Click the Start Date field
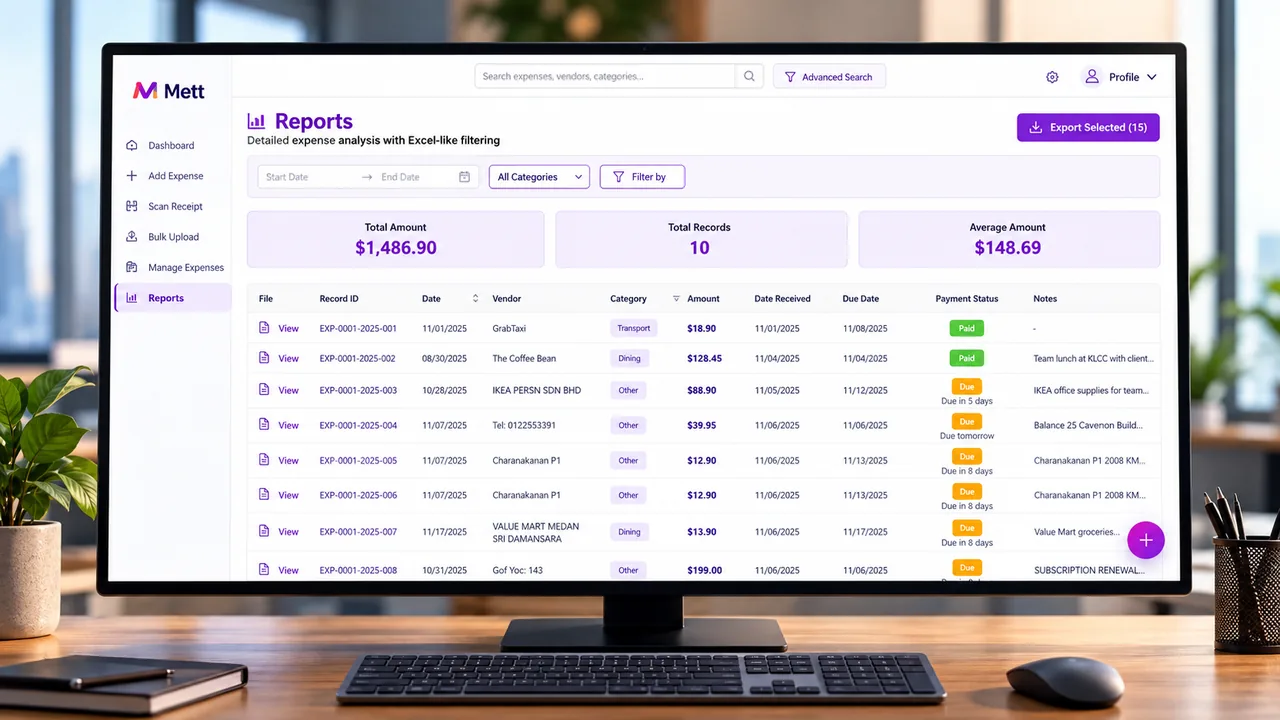Screen dimensions: 1280x720 308,177
